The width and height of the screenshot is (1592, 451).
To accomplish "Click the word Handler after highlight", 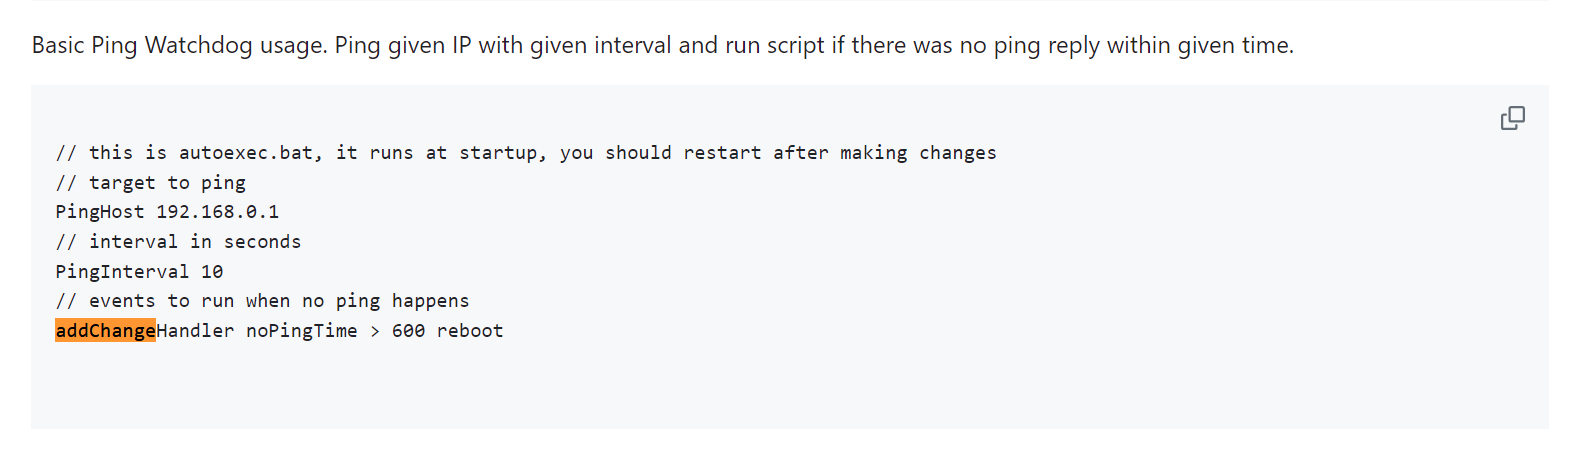I will coord(195,331).
